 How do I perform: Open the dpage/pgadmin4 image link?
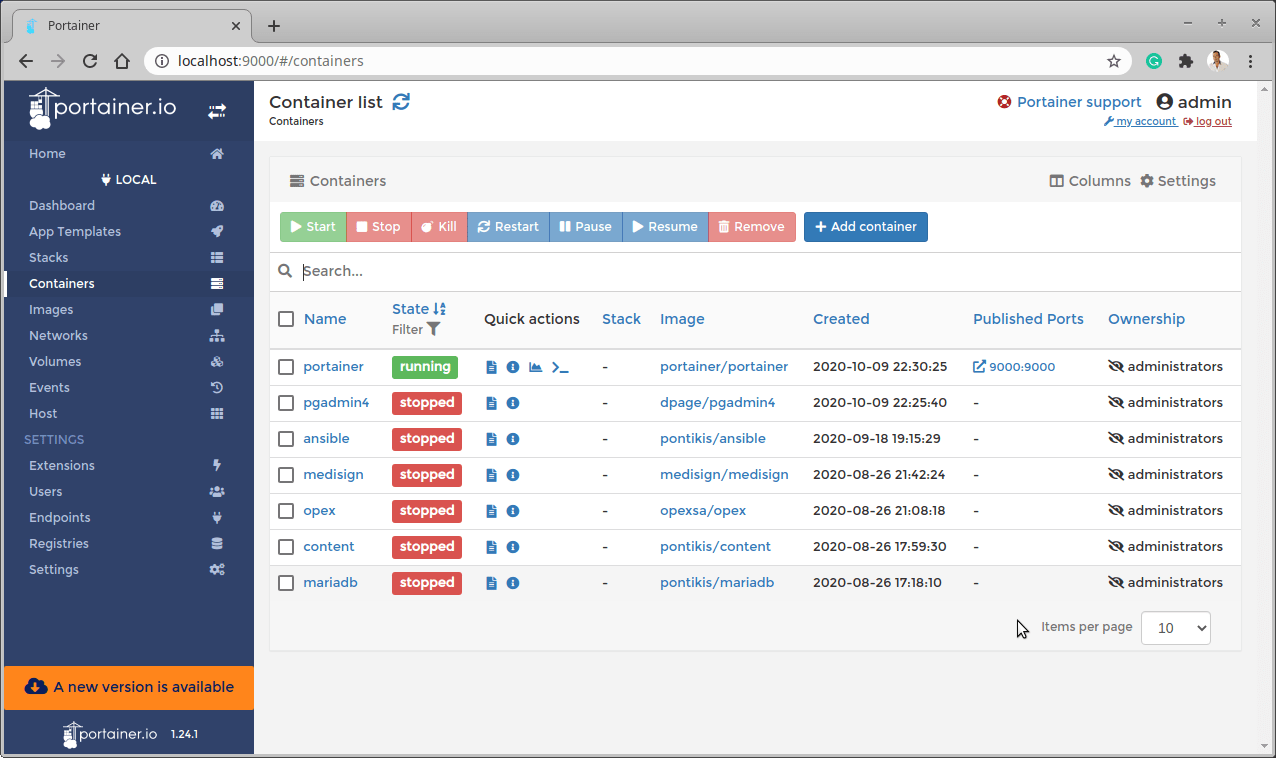(x=718, y=403)
